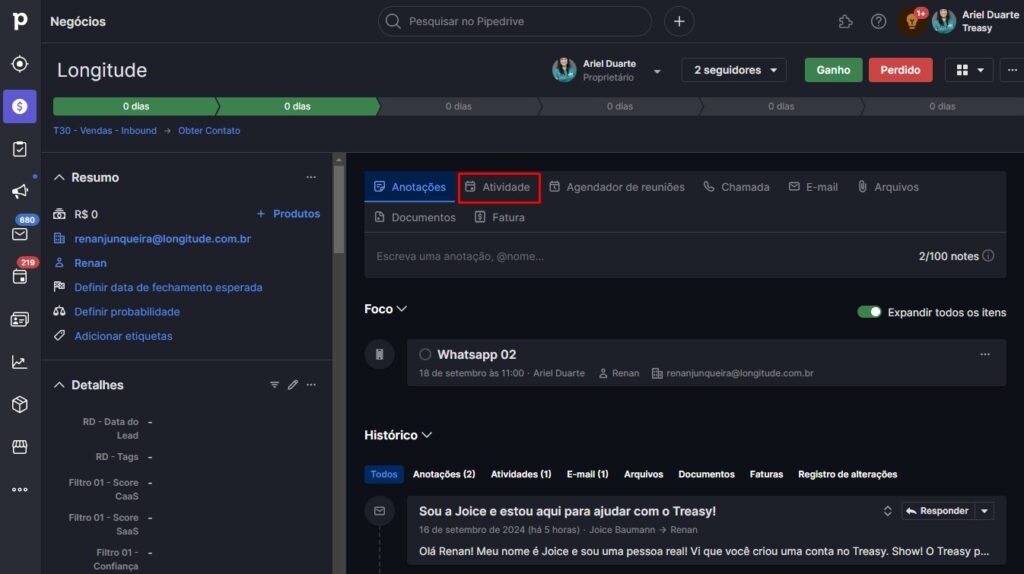
Task: Open Campaigns megaphone icon in sidebar
Action: tap(20, 191)
